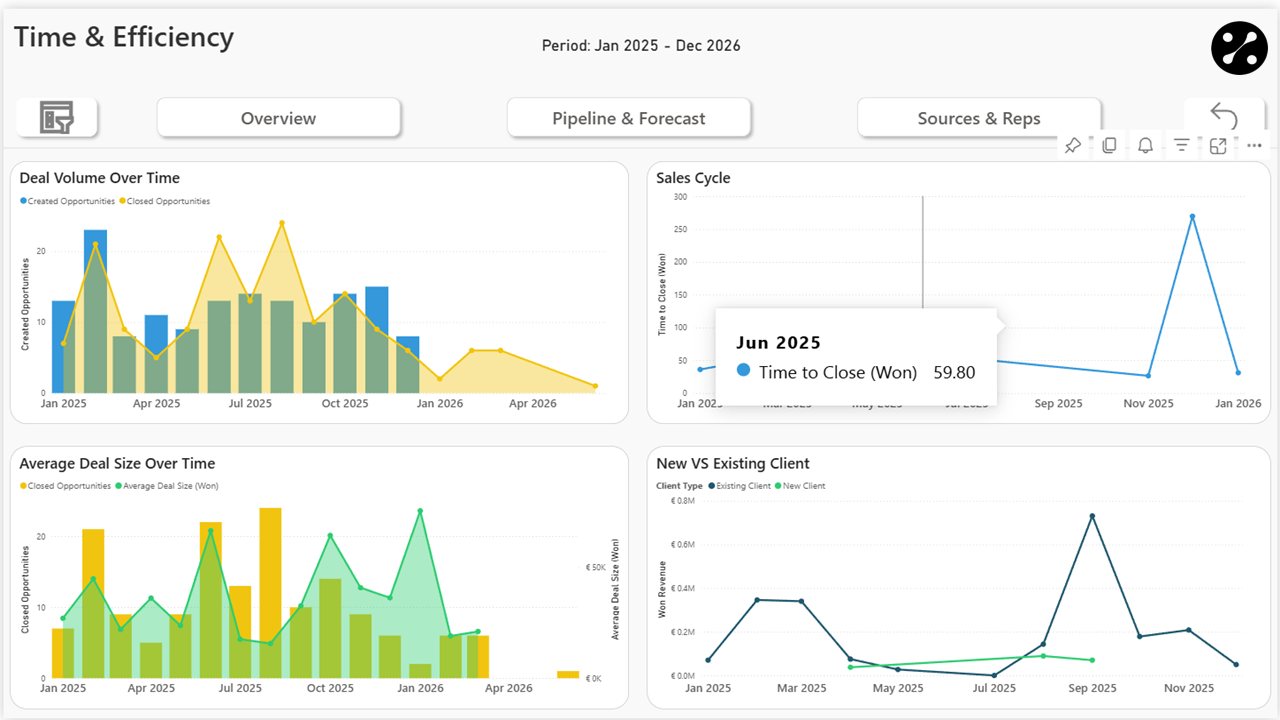The width and height of the screenshot is (1280, 720).
Task: Click the back arrow button
Action: tap(1223, 117)
